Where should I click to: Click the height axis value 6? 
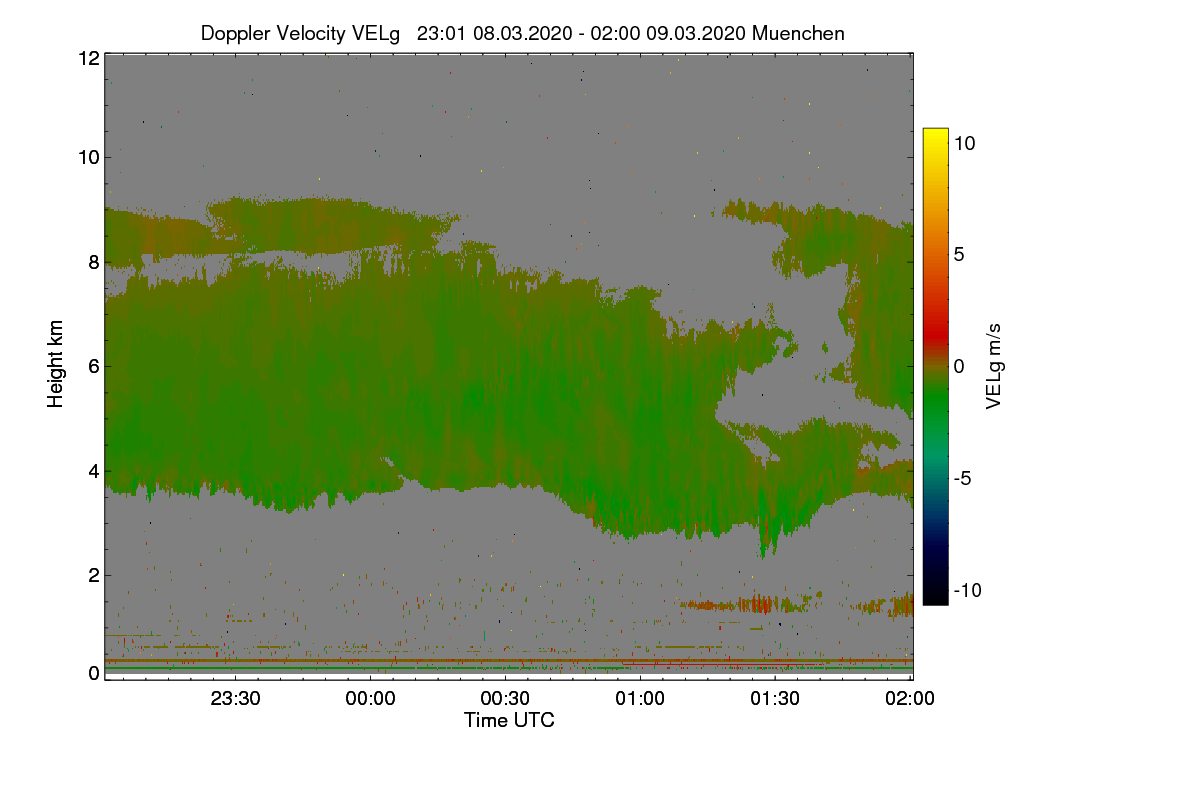click(x=94, y=366)
